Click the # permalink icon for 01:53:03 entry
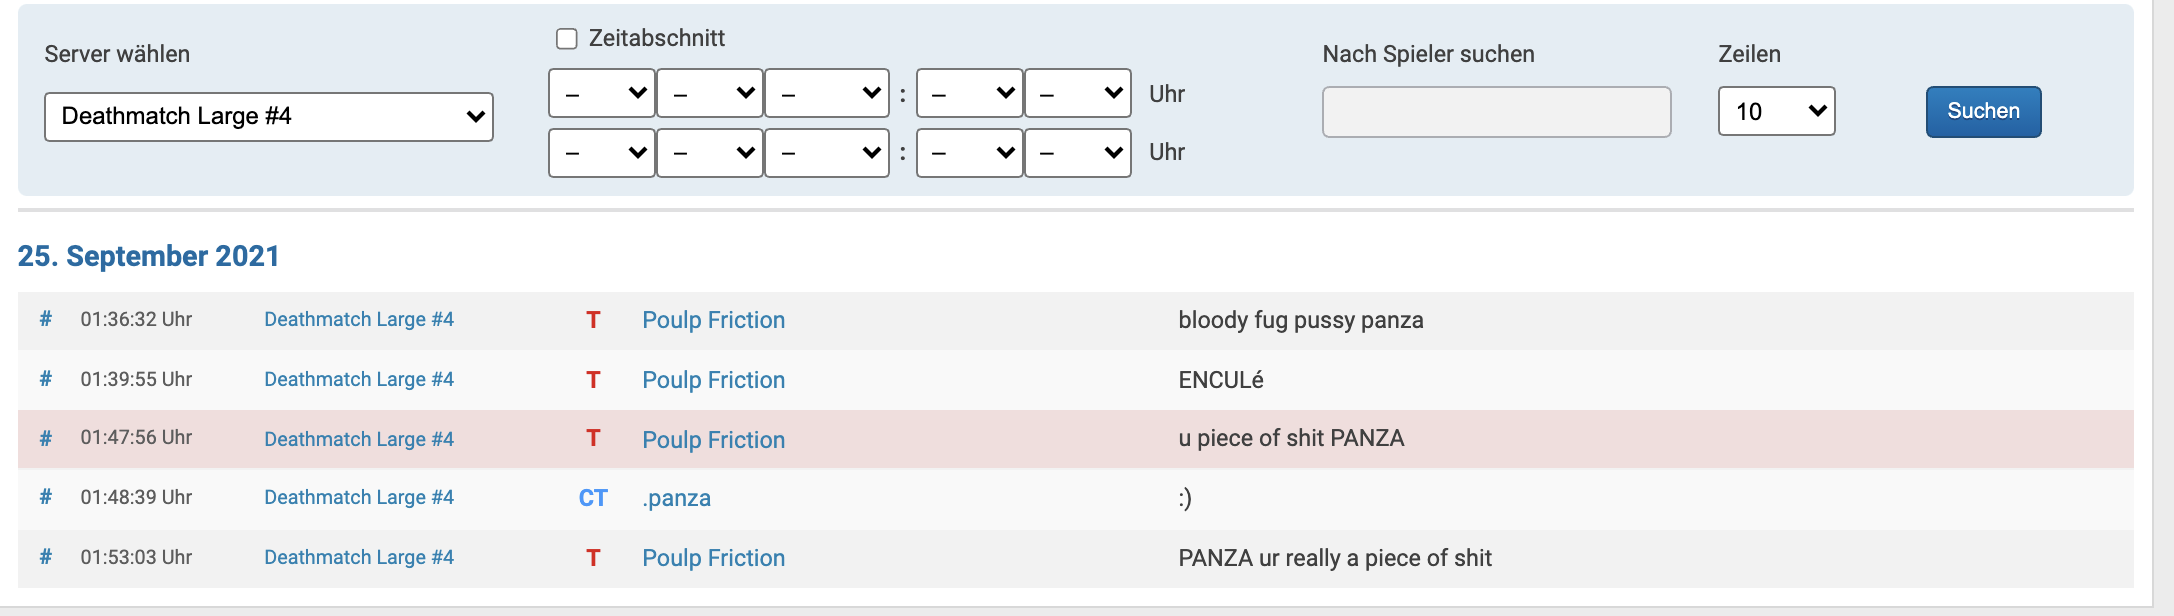 pos(46,557)
